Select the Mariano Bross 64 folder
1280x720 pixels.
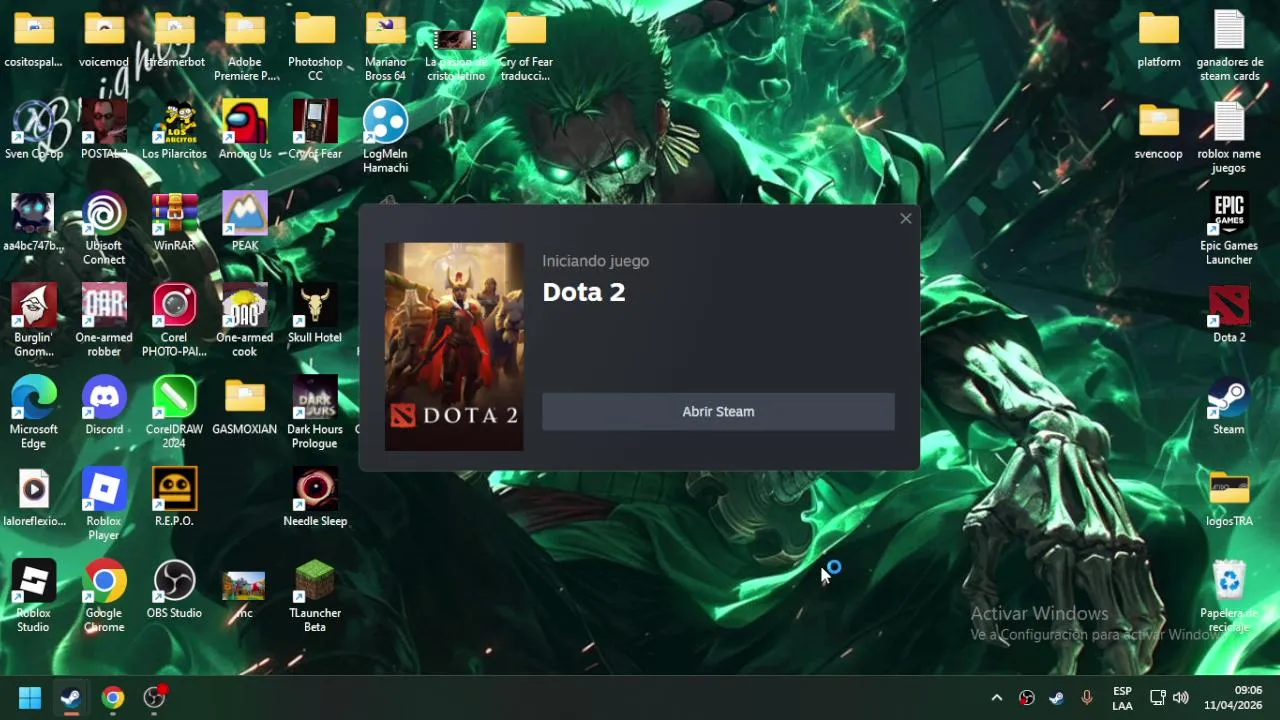[385, 45]
